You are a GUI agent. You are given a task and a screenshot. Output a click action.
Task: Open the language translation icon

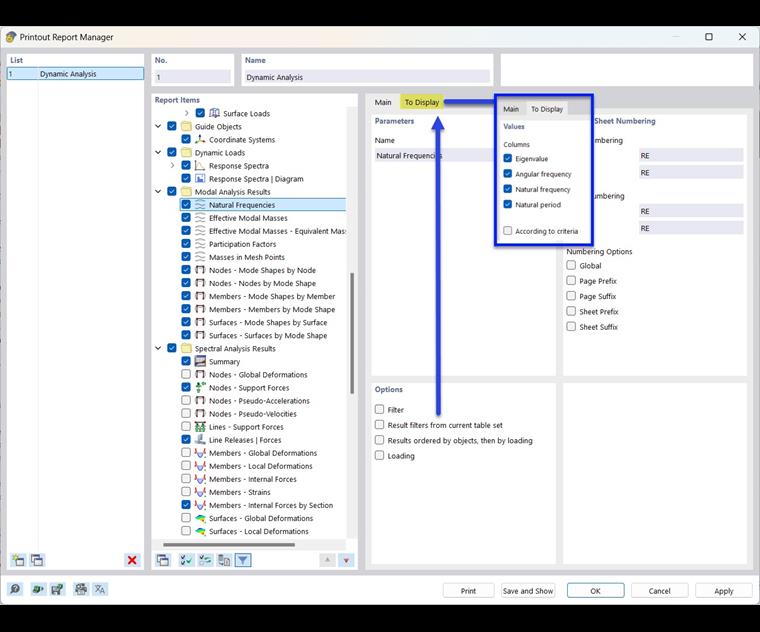tap(100, 589)
